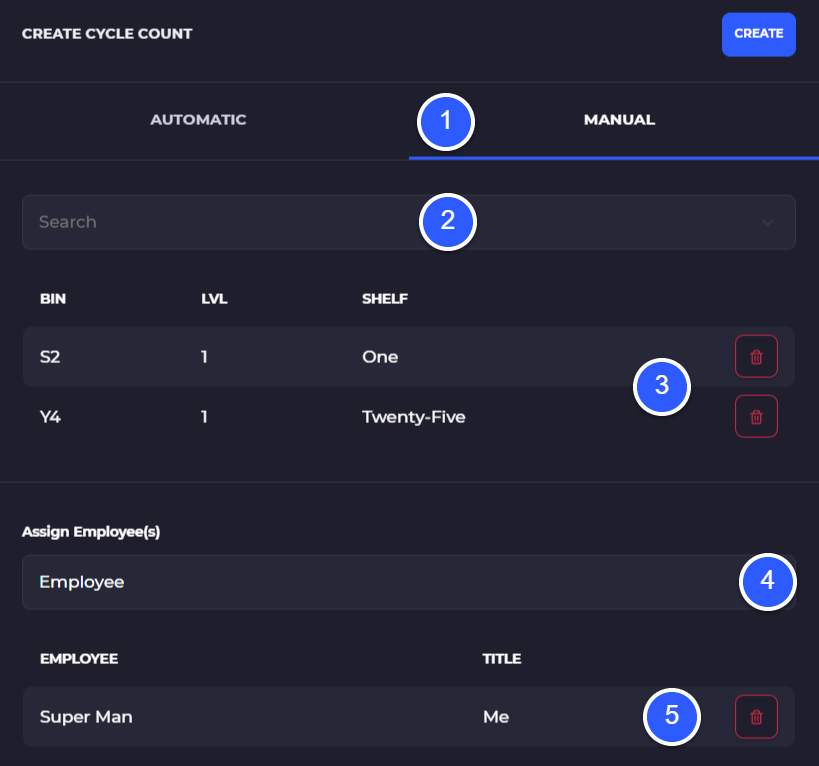Click shelf value Twenty-Five
The height and width of the screenshot is (766, 819).
(414, 417)
